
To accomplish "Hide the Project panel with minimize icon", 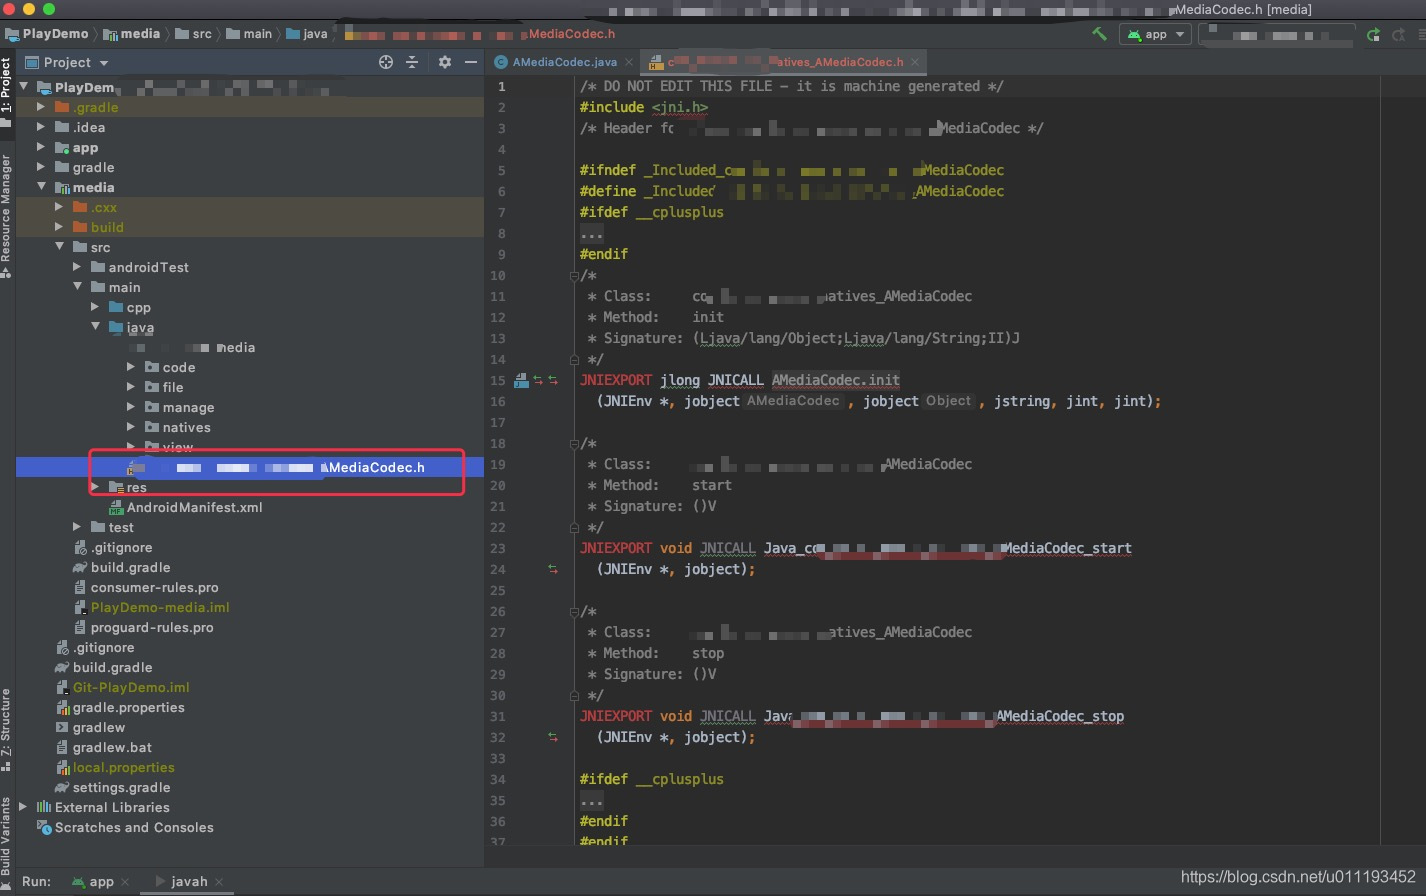I will click(470, 62).
